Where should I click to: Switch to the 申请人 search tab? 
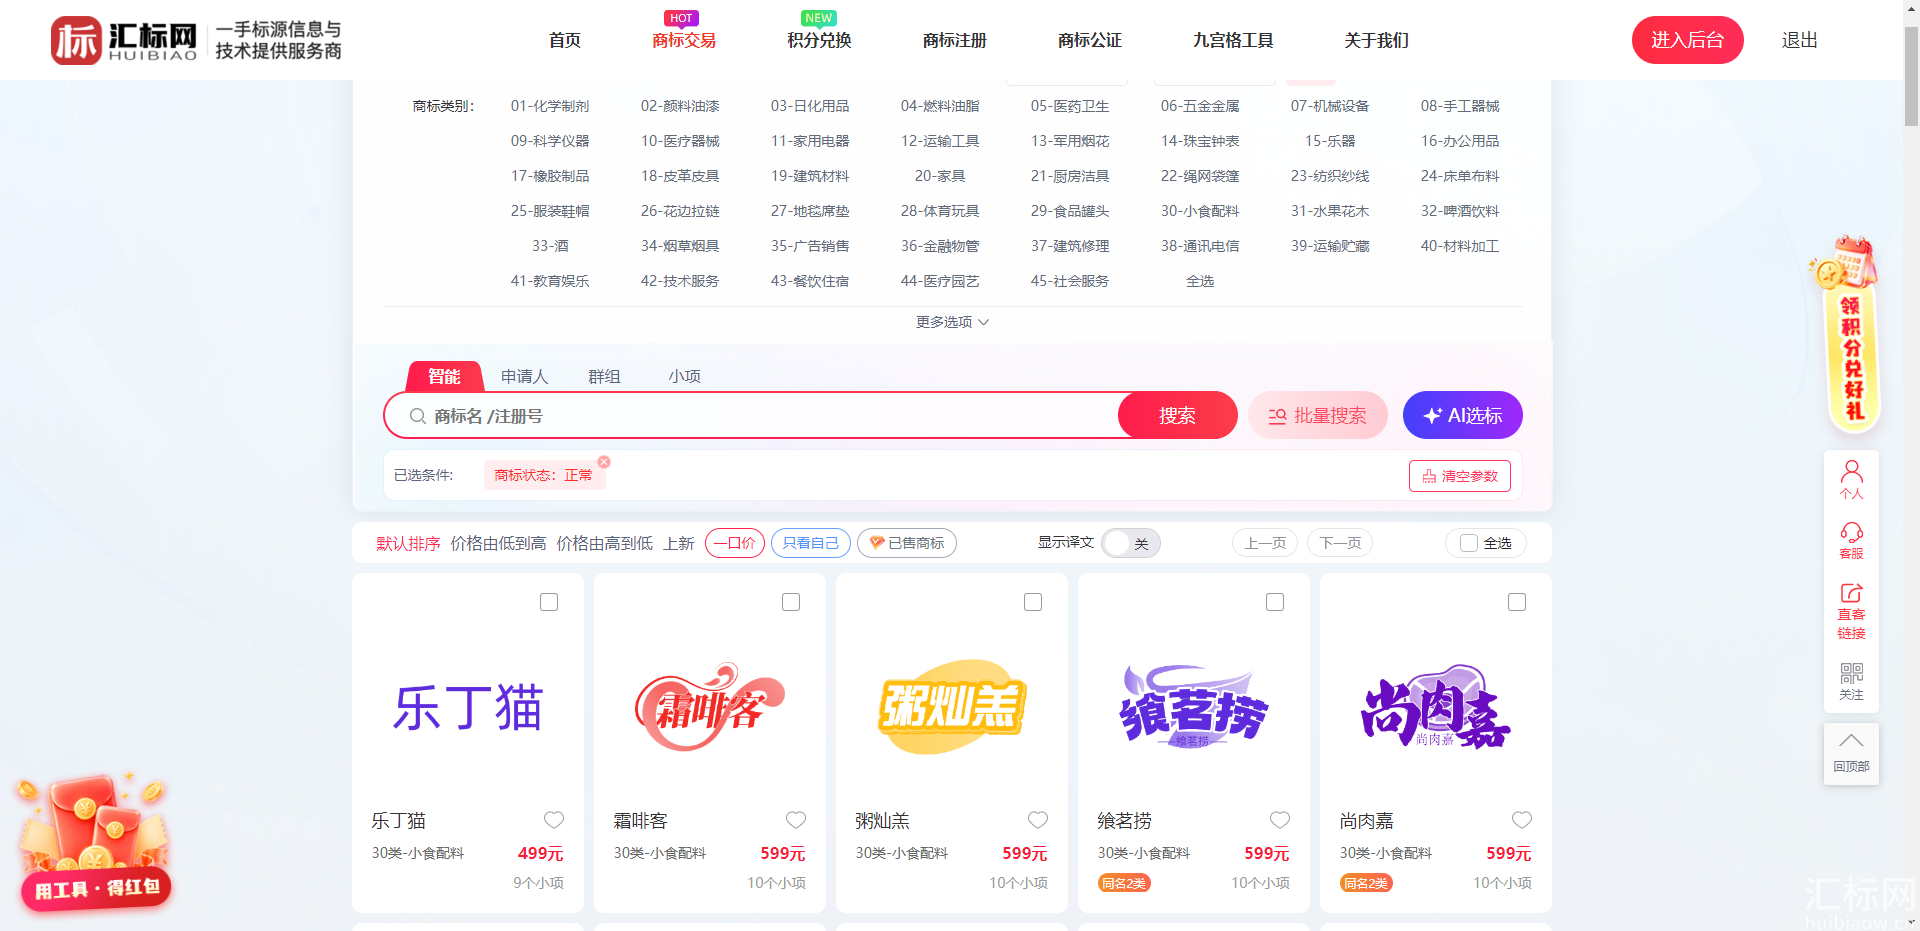coord(525,376)
